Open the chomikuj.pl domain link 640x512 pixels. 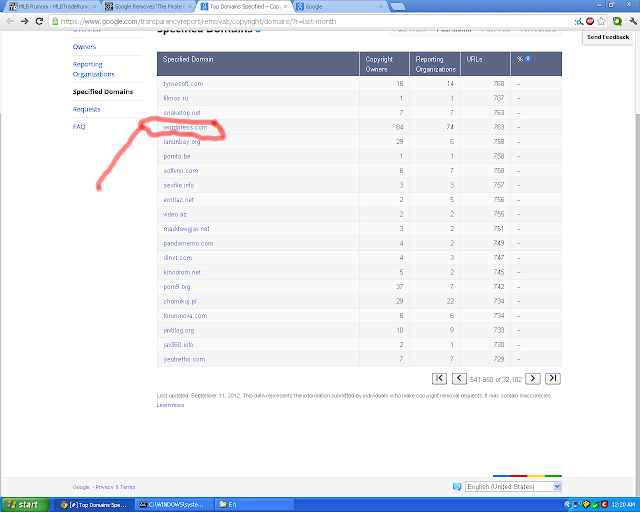[180, 301]
